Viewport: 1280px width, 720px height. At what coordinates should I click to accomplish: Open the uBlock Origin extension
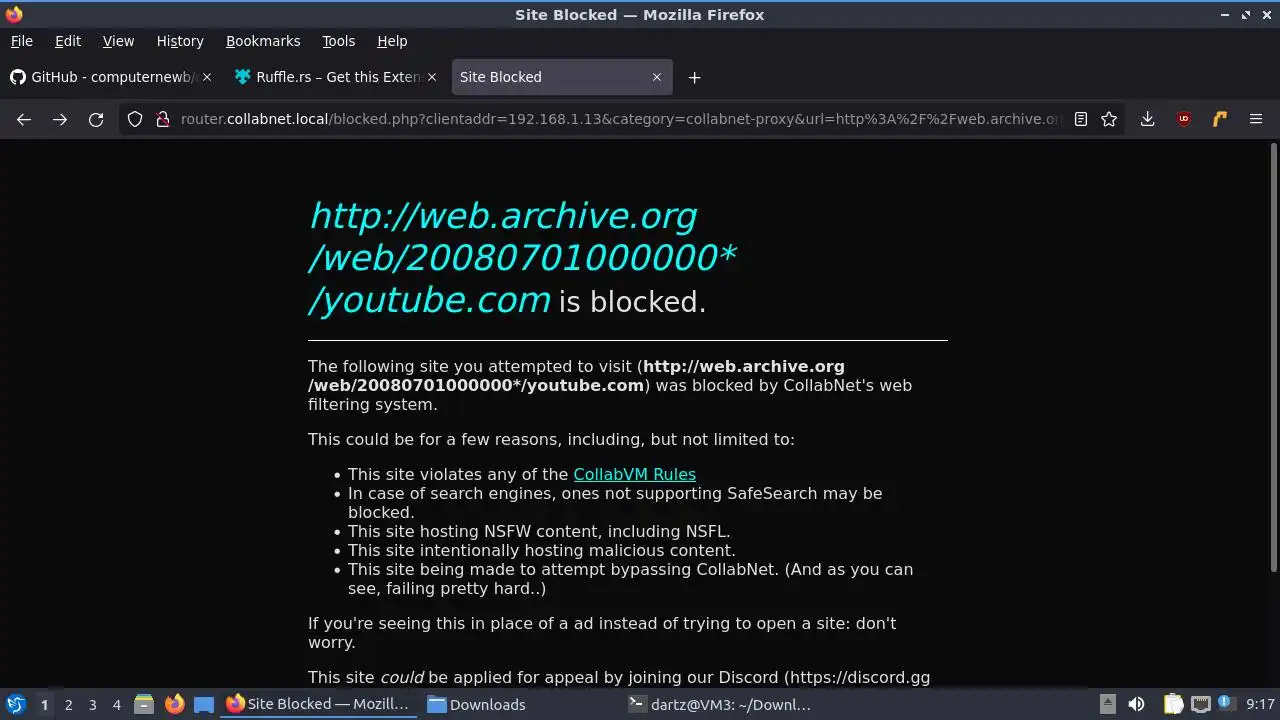[x=1184, y=119]
